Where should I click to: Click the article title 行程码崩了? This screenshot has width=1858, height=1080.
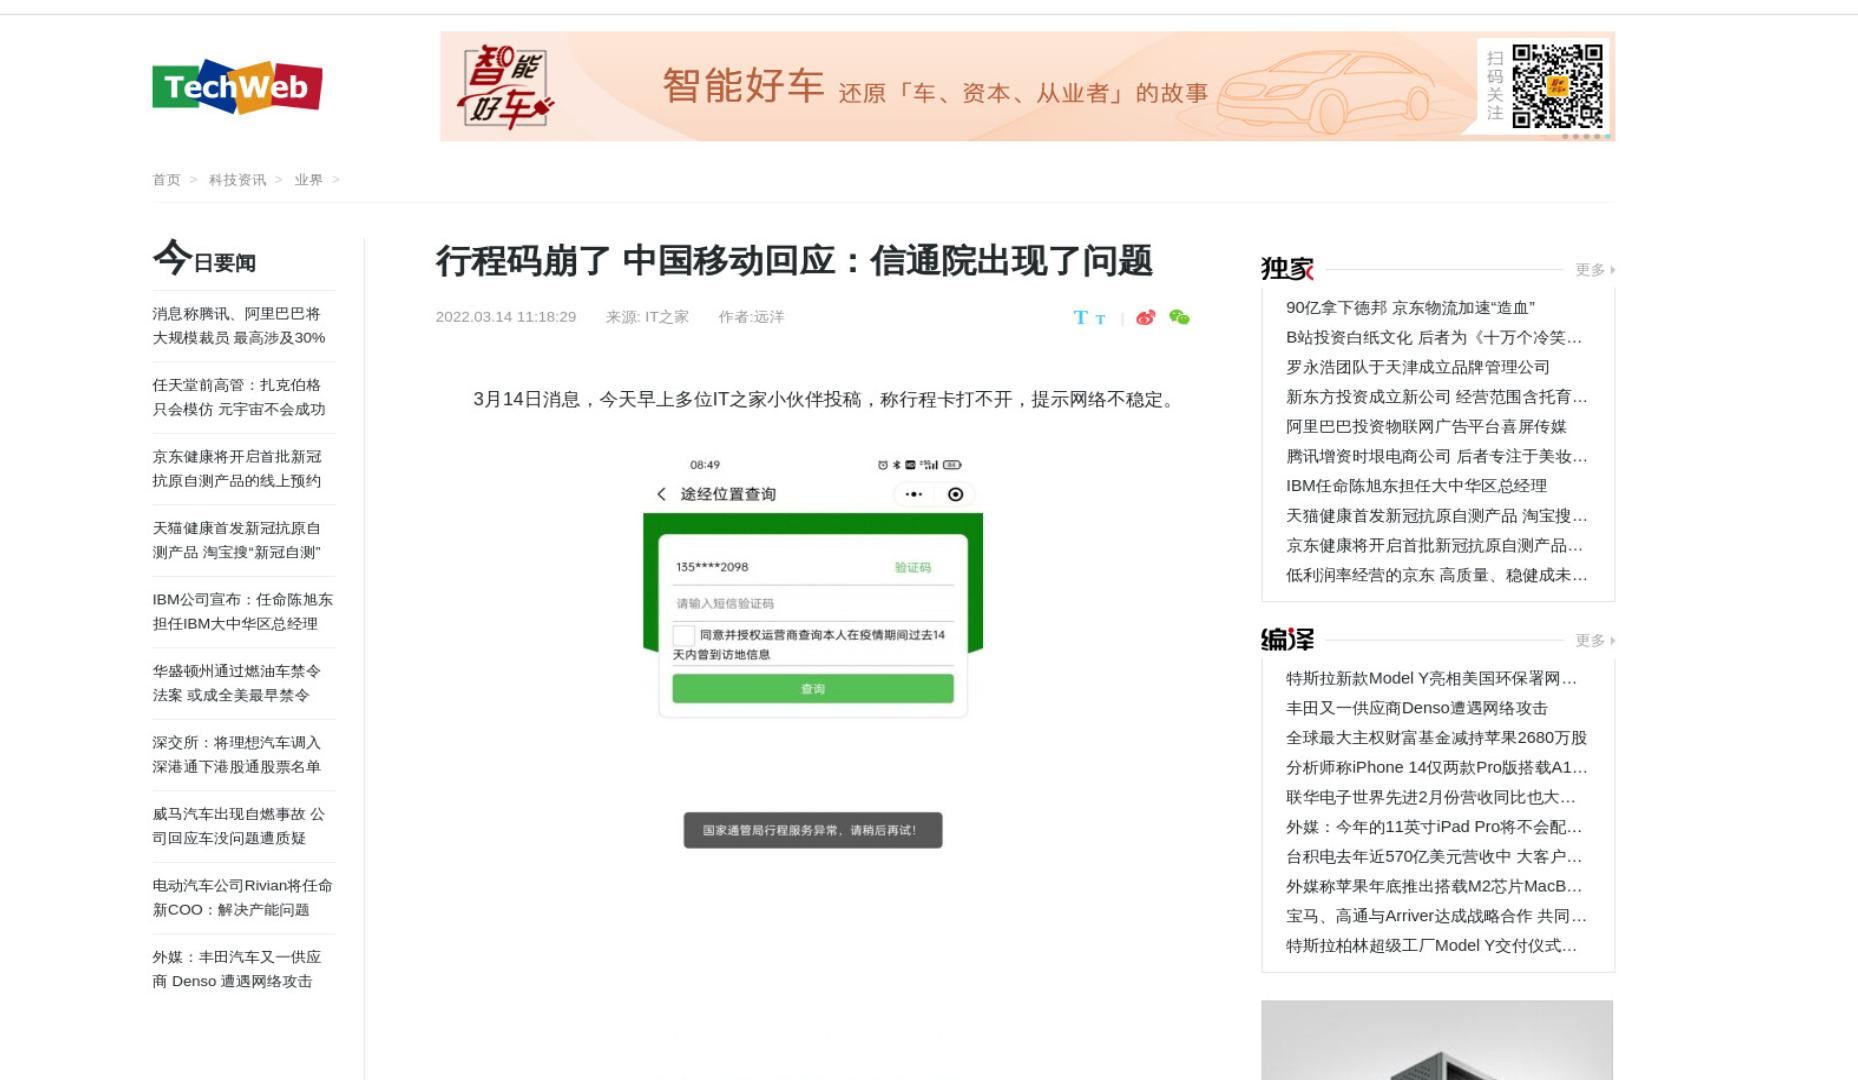(794, 260)
